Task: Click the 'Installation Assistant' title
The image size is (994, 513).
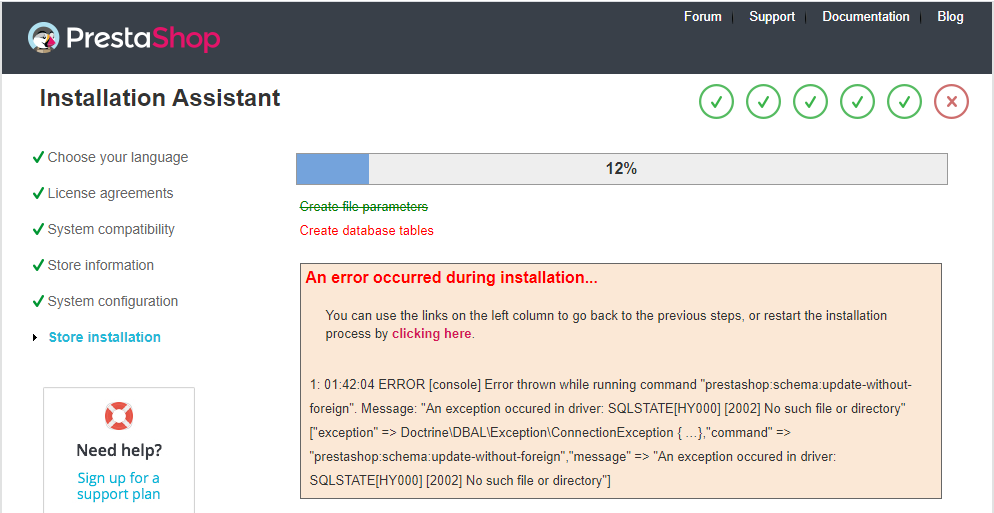Action: (x=160, y=98)
